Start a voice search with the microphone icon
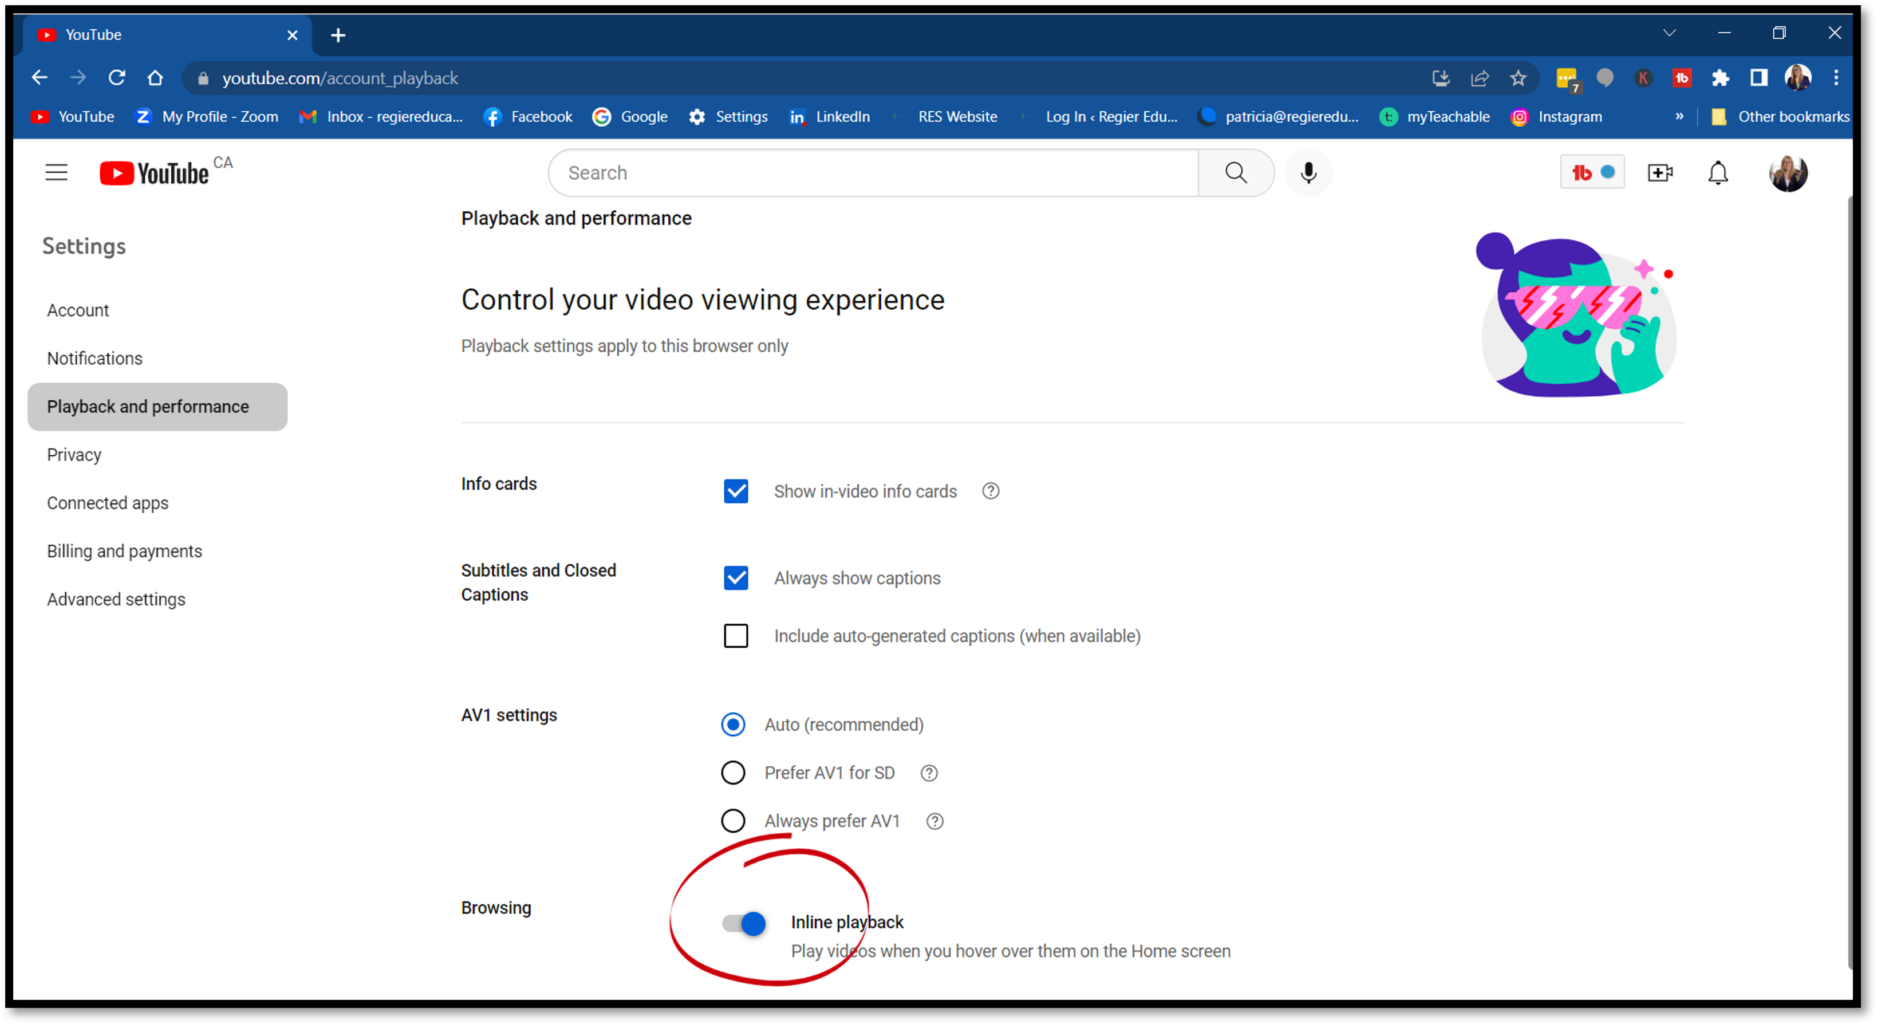This screenshot has height=1024, width=1877. [1308, 172]
